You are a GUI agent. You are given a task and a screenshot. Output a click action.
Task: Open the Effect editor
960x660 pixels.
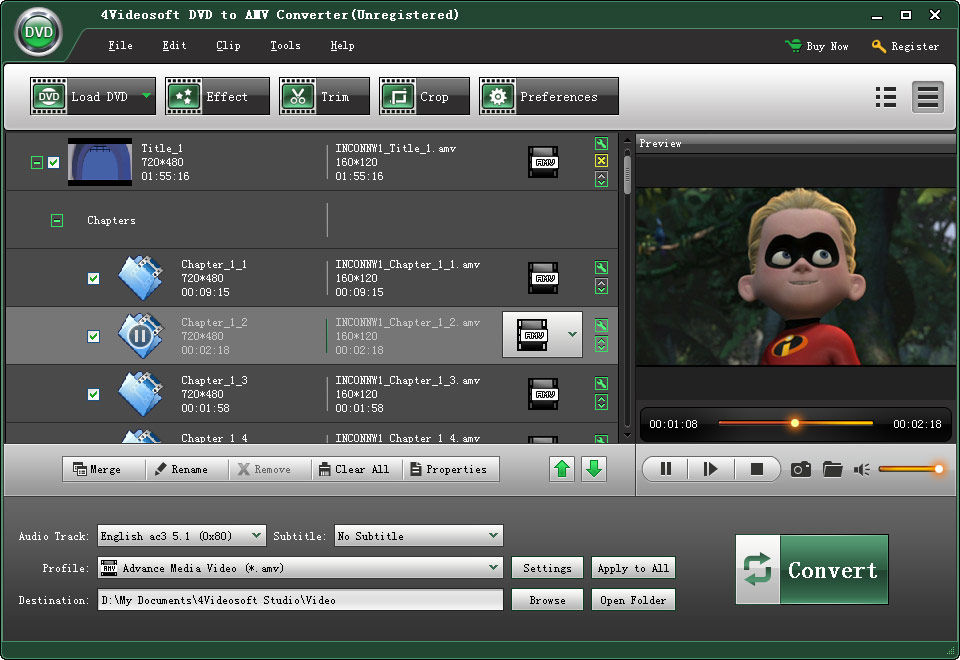(x=217, y=96)
